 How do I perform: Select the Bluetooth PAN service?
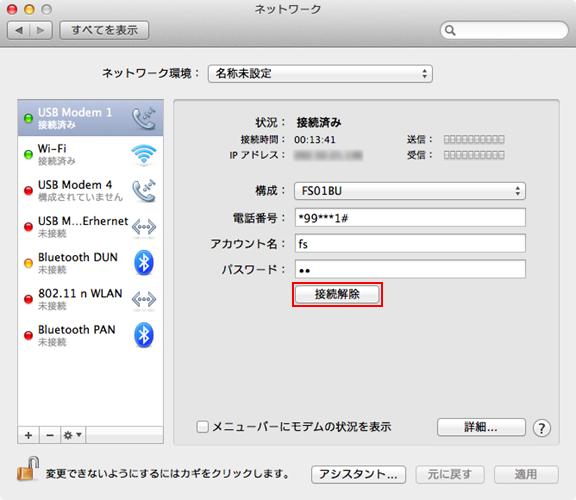point(90,335)
